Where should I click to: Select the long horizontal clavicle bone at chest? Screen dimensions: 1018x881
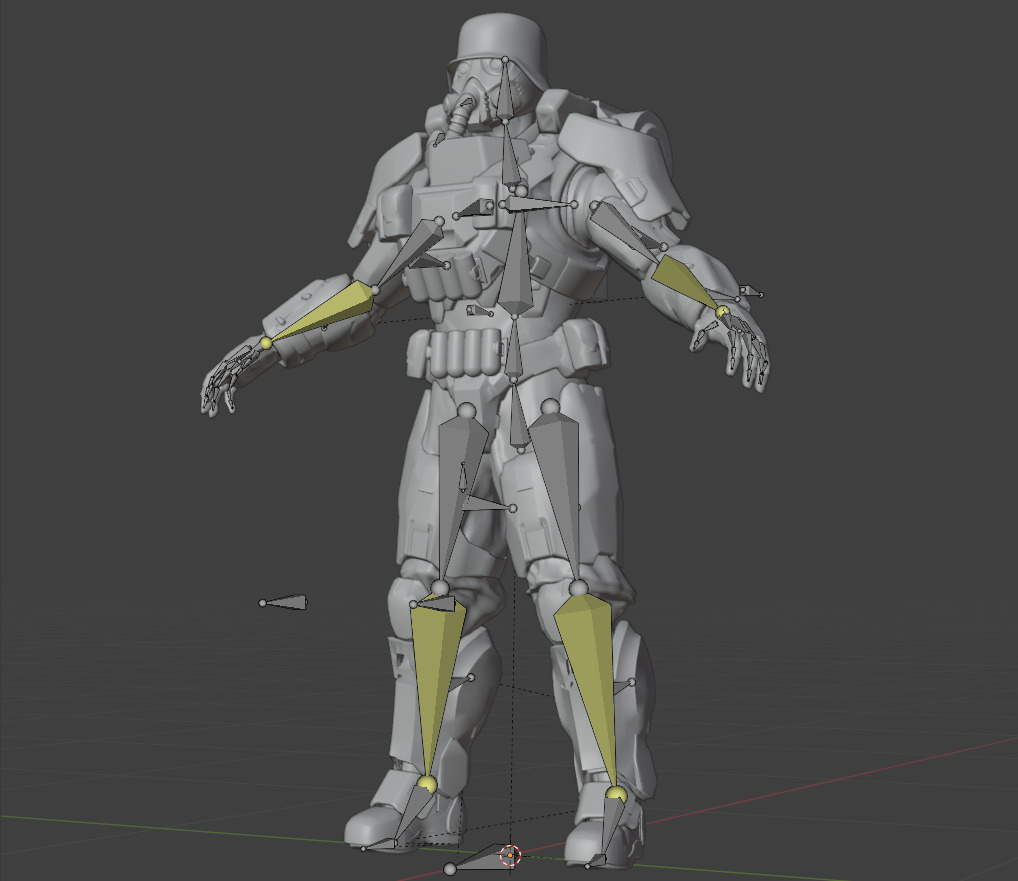538,205
